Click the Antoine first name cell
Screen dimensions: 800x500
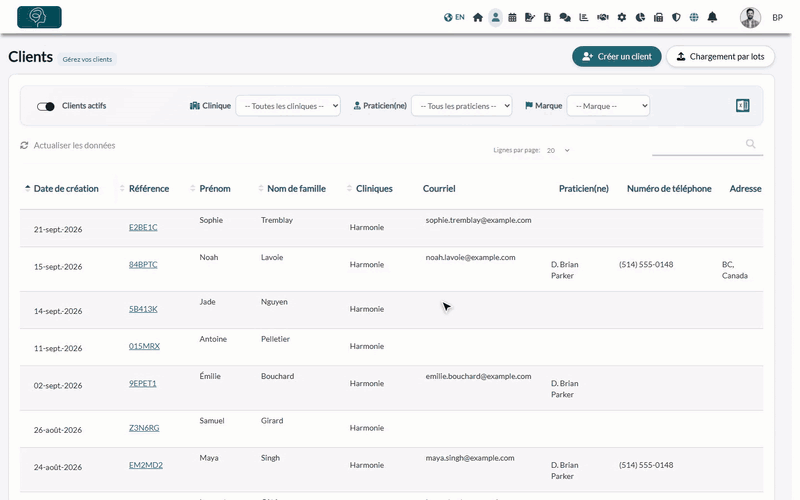click(213, 339)
